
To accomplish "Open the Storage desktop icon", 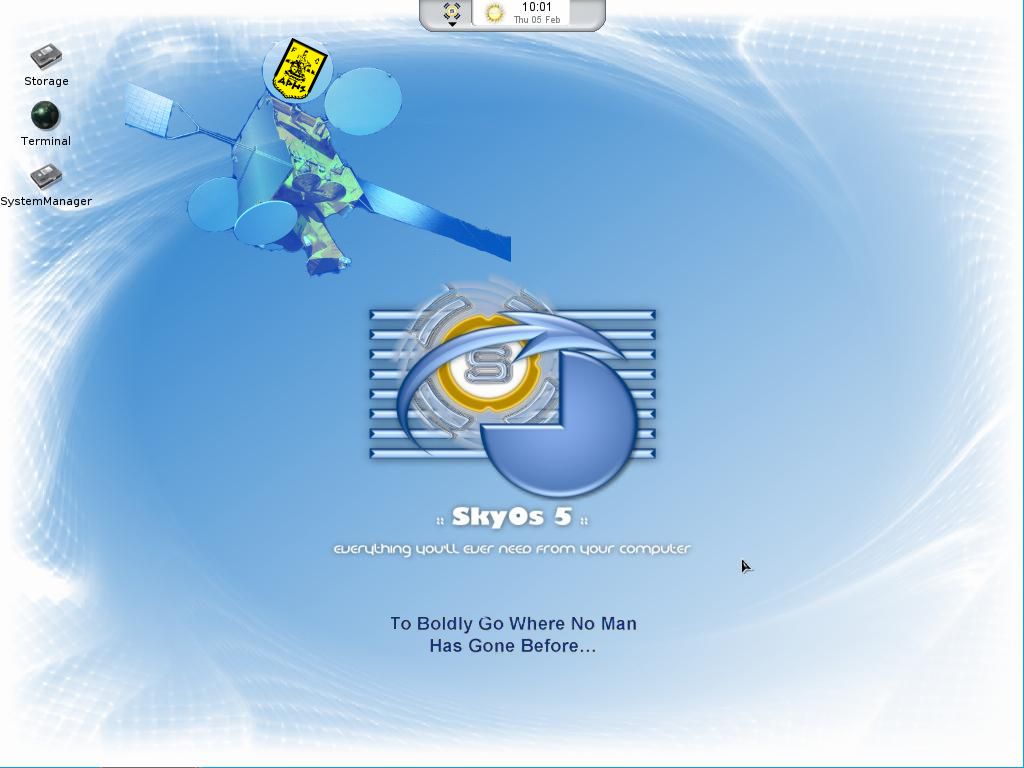I will [x=45, y=56].
